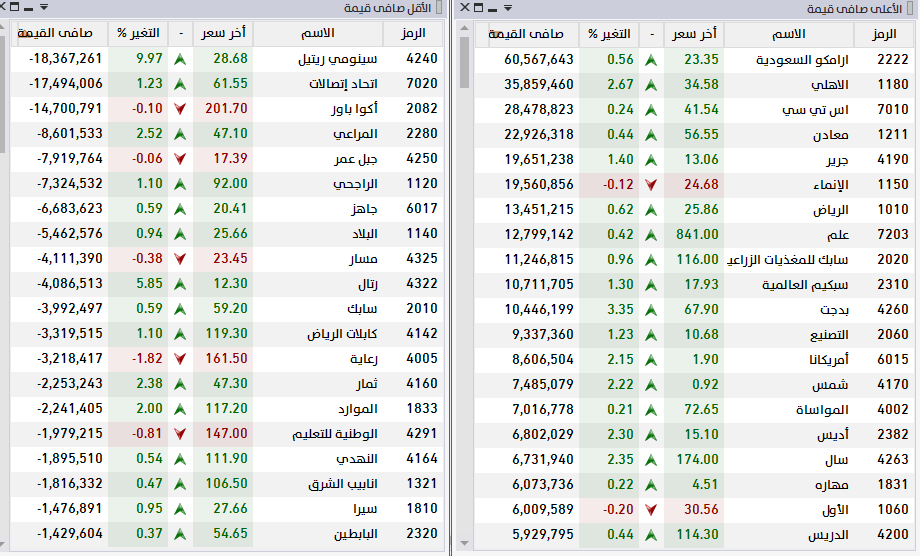Click up arrow icon in ارامكو السعودية row
Screen dimensions: 920x556
tap(651, 60)
